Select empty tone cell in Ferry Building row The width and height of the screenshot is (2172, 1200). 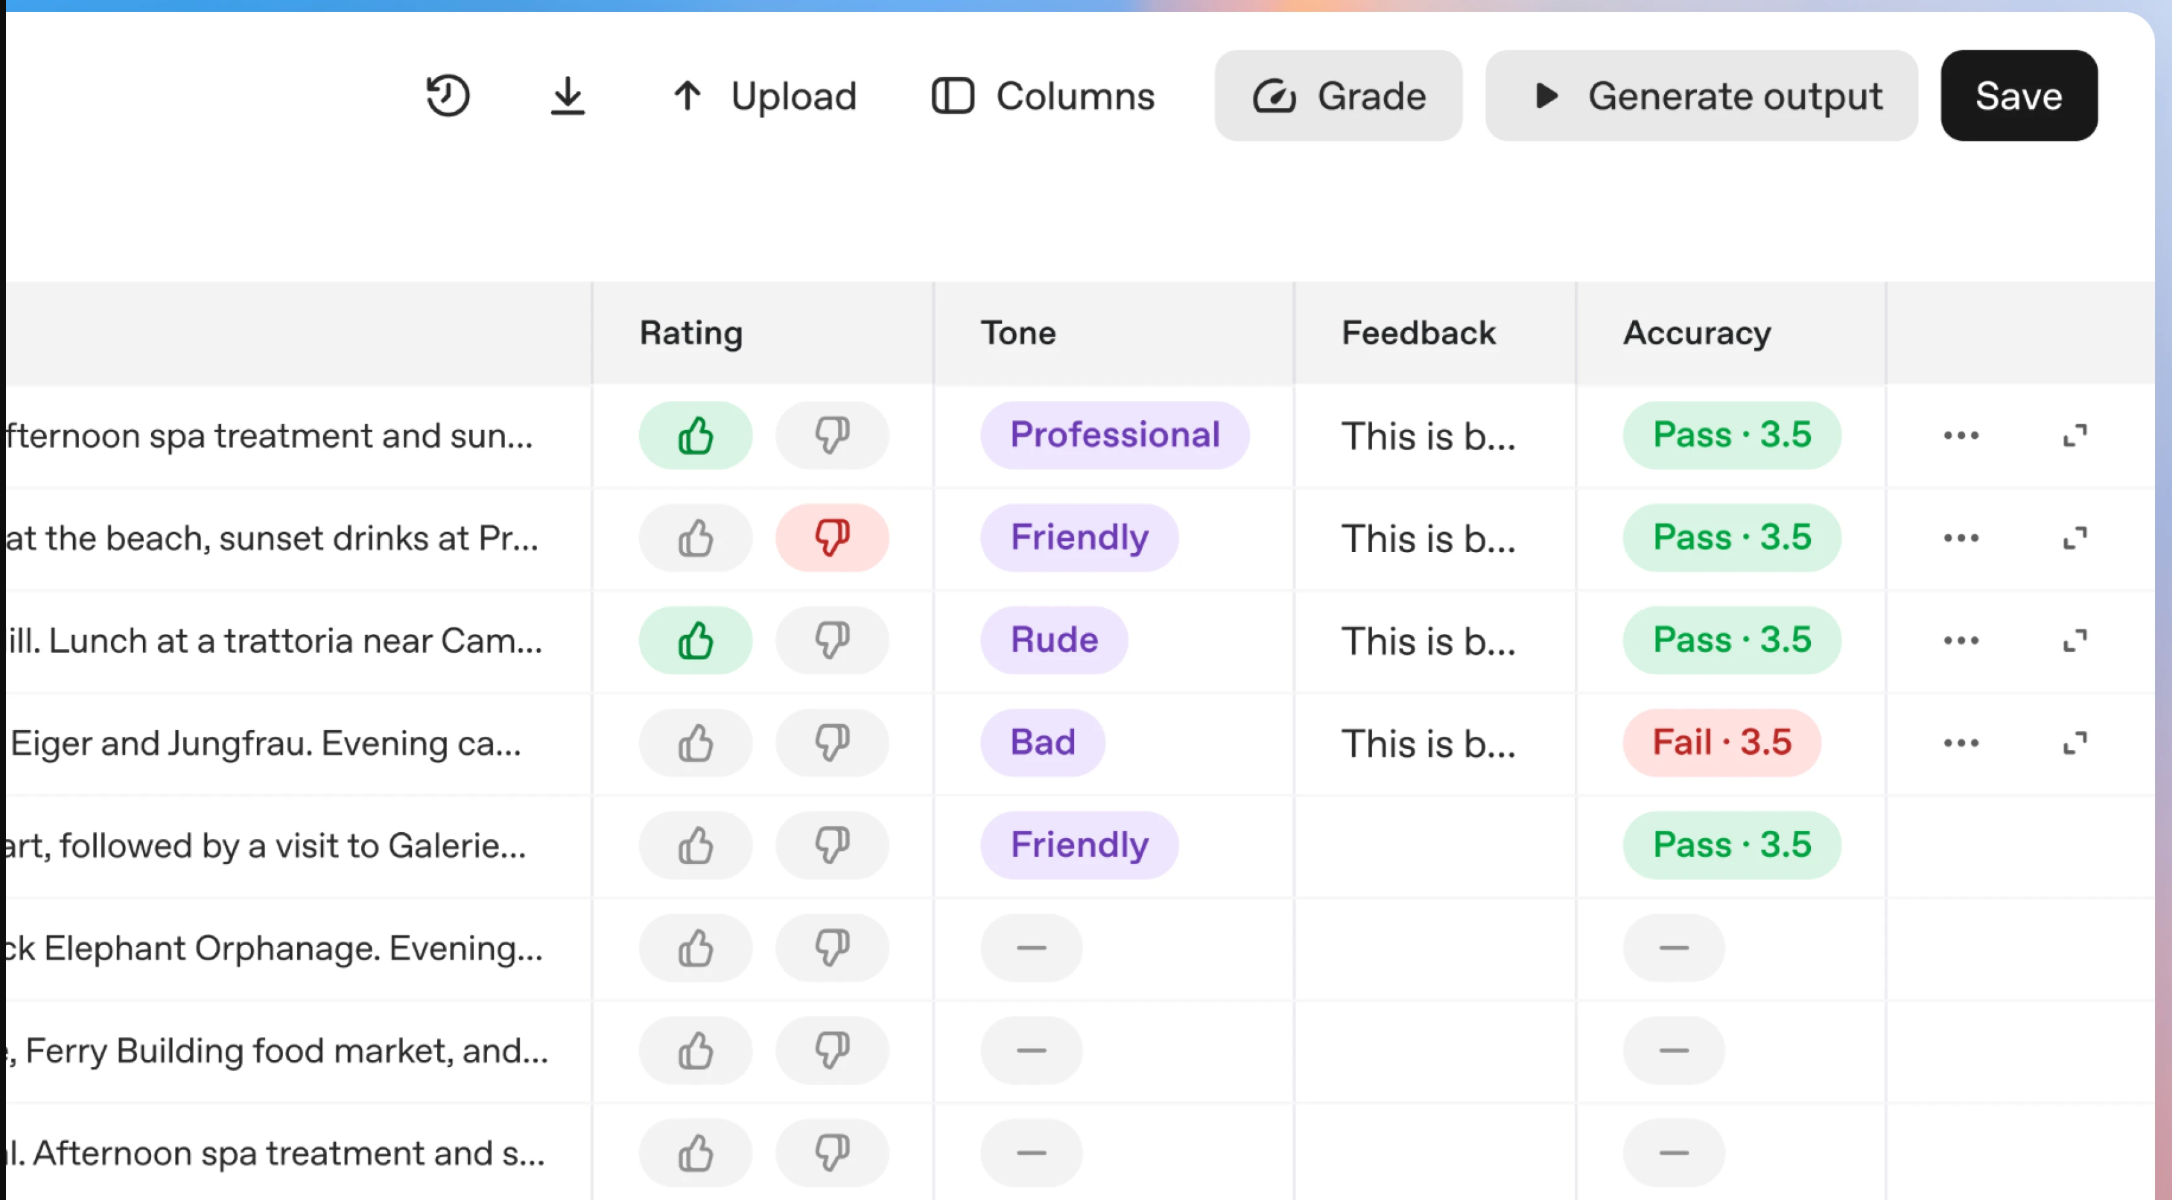click(x=1031, y=1051)
